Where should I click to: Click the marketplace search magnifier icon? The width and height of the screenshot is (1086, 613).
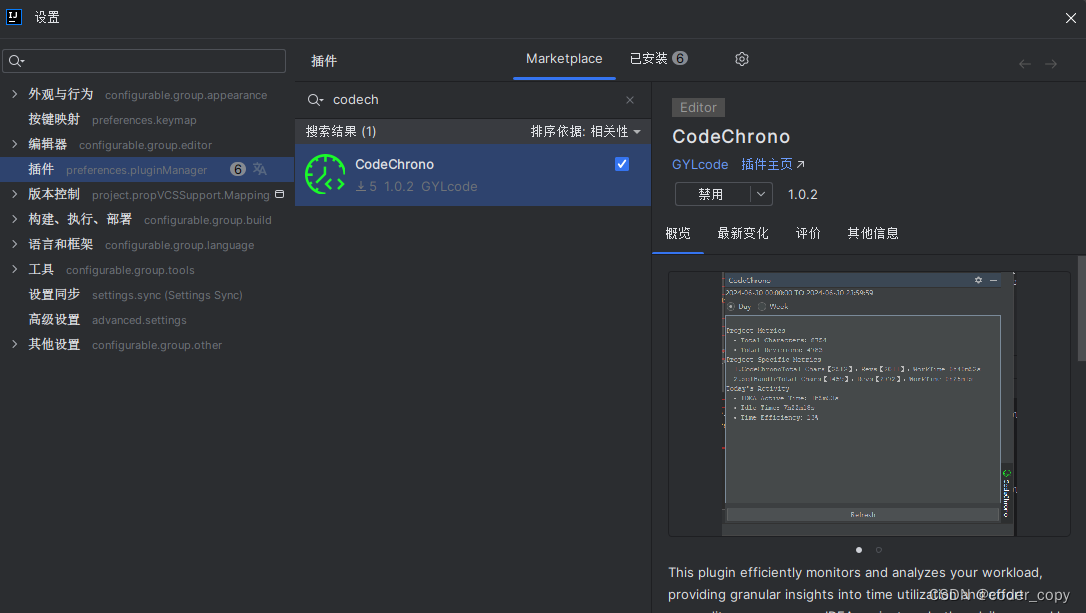click(315, 100)
